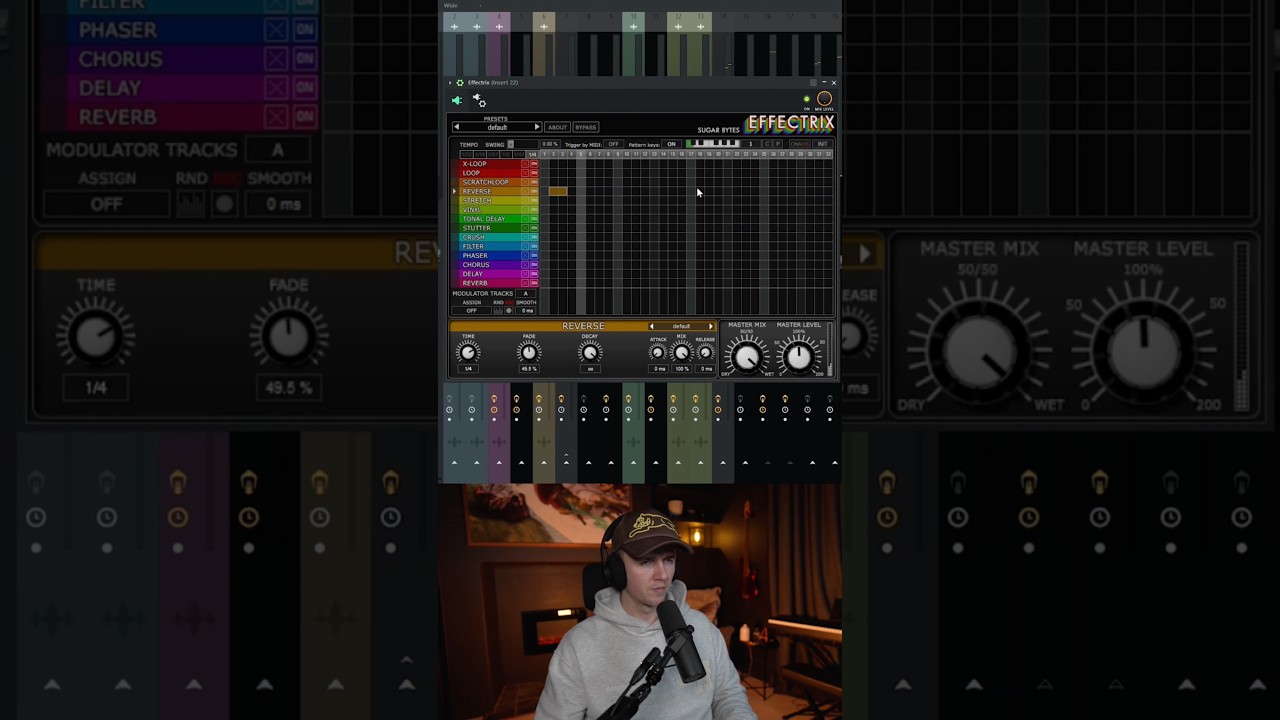Switch Pattern keys ON setting
Image resolution: width=1280 pixels, height=720 pixels.
pos(671,144)
